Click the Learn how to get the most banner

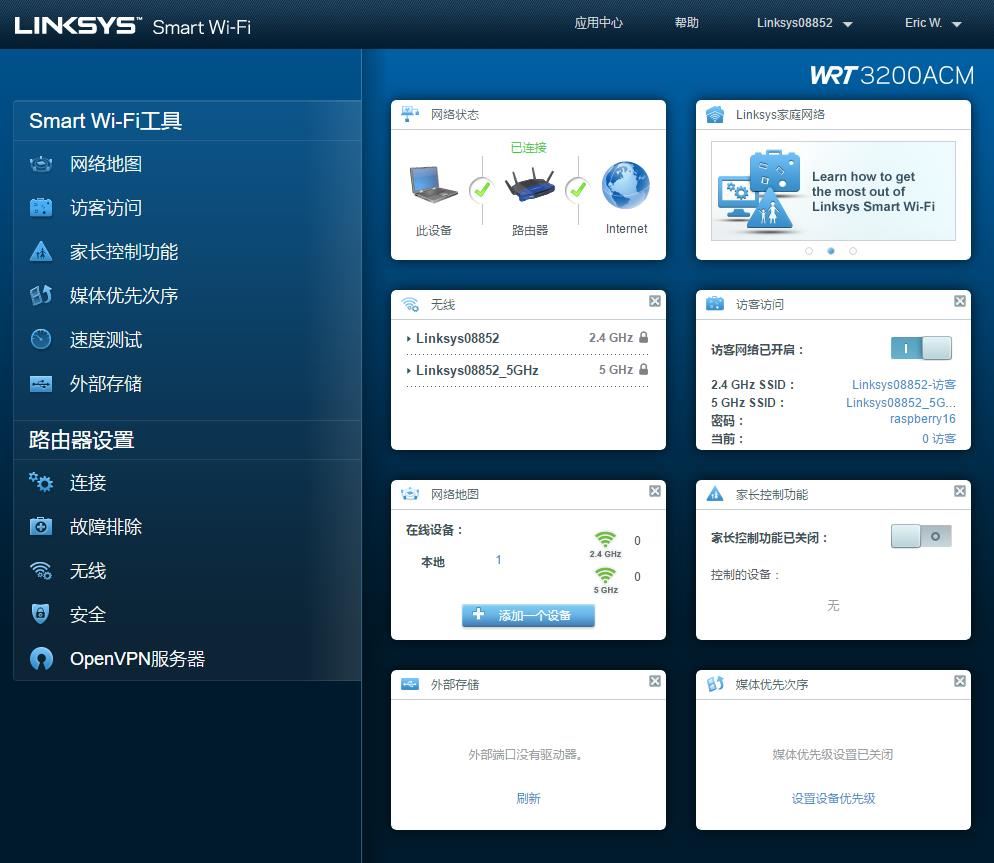pos(833,191)
